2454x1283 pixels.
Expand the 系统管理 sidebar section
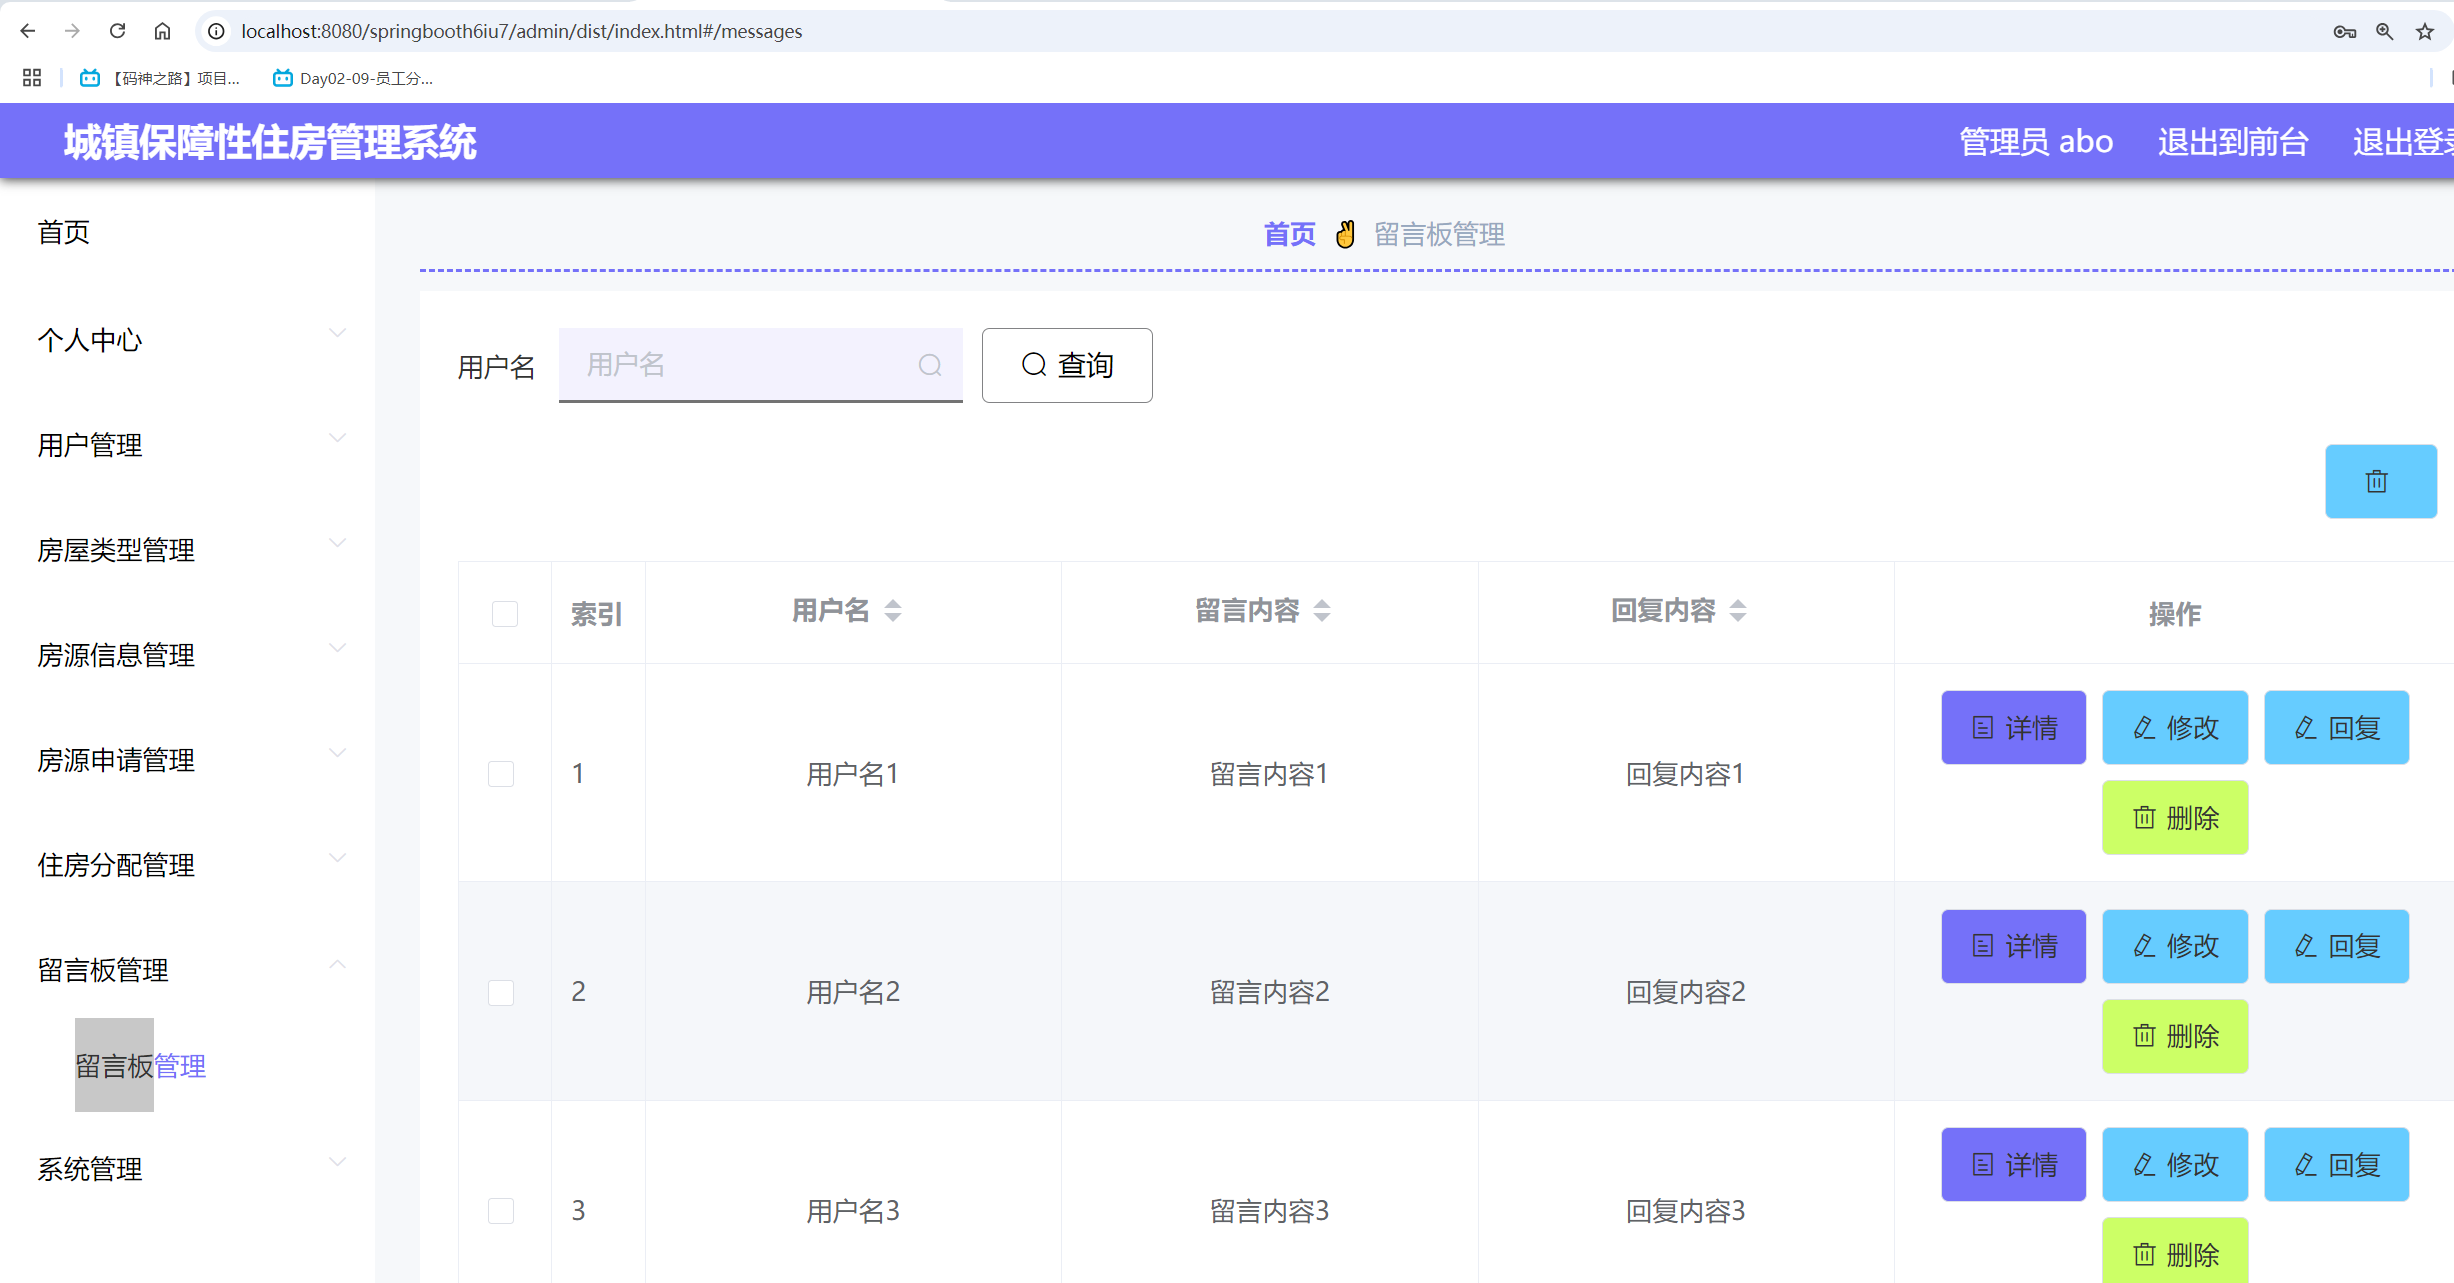(x=89, y=1168)
